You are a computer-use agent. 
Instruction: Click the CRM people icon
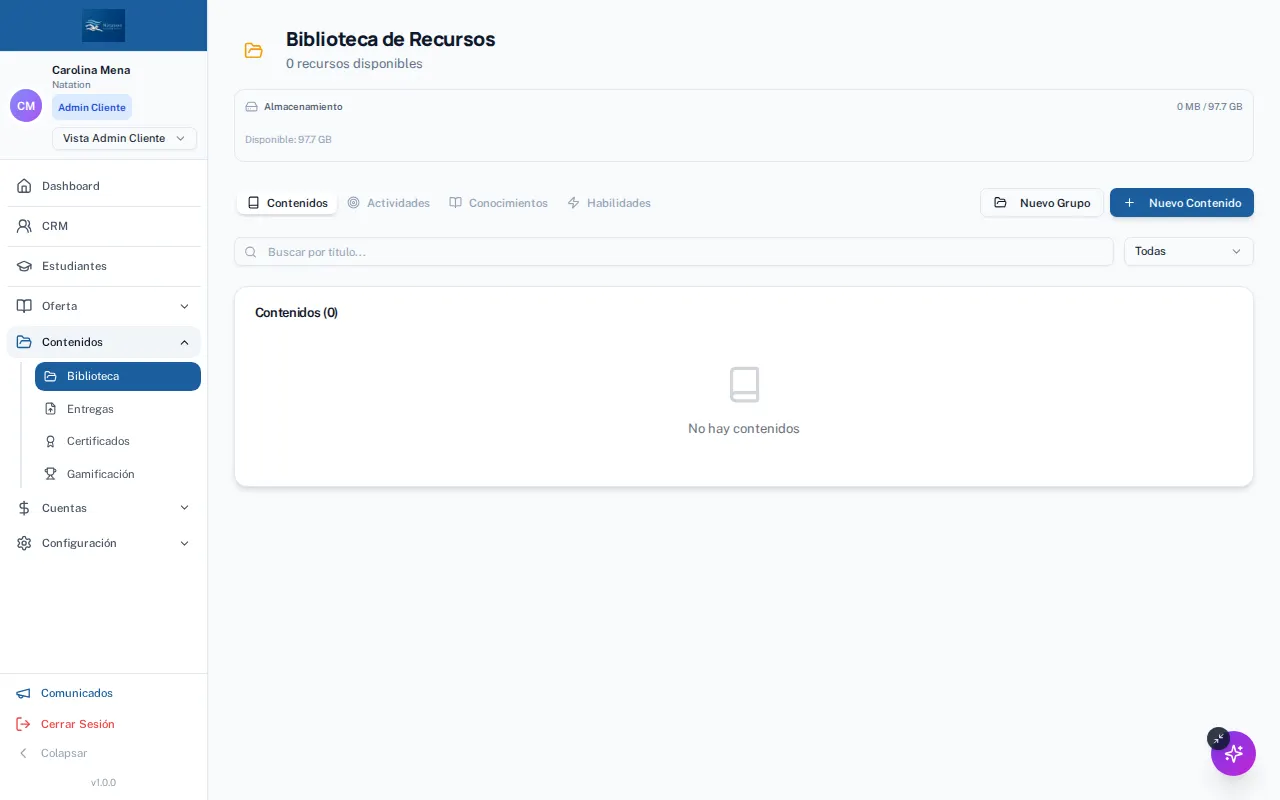click(x=24, y=226)
